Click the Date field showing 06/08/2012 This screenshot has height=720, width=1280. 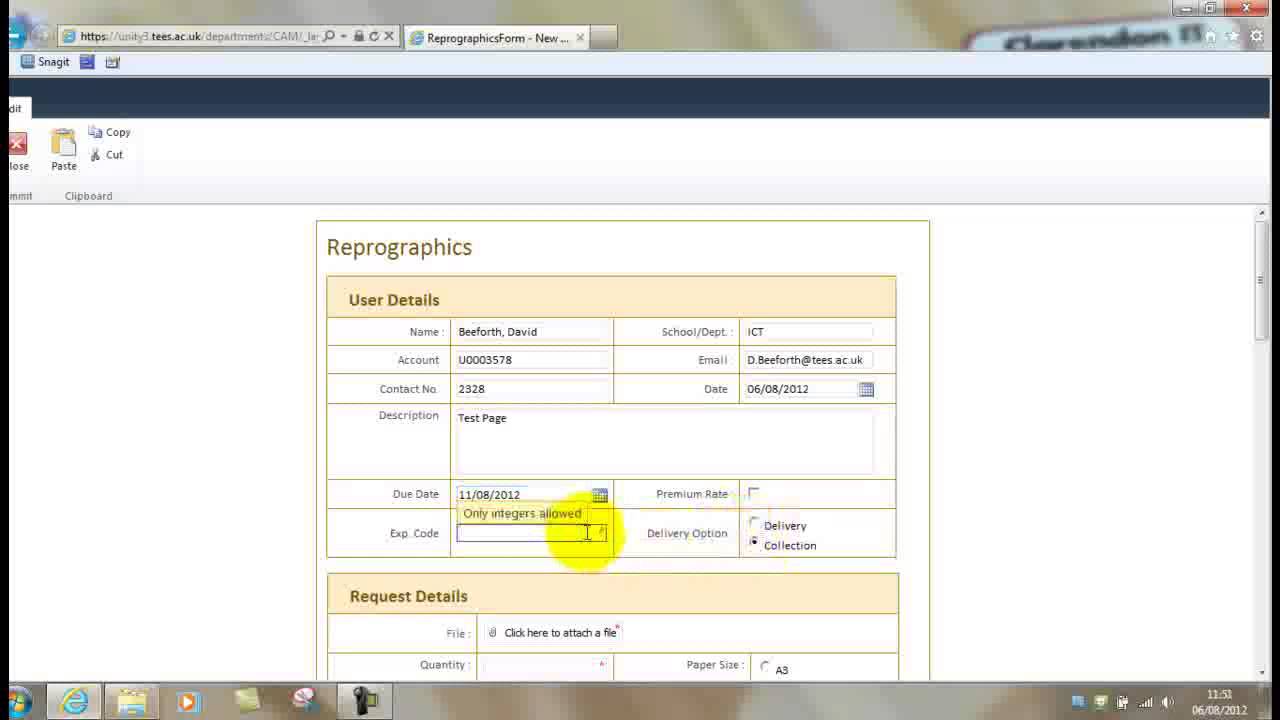pos(800,389)
